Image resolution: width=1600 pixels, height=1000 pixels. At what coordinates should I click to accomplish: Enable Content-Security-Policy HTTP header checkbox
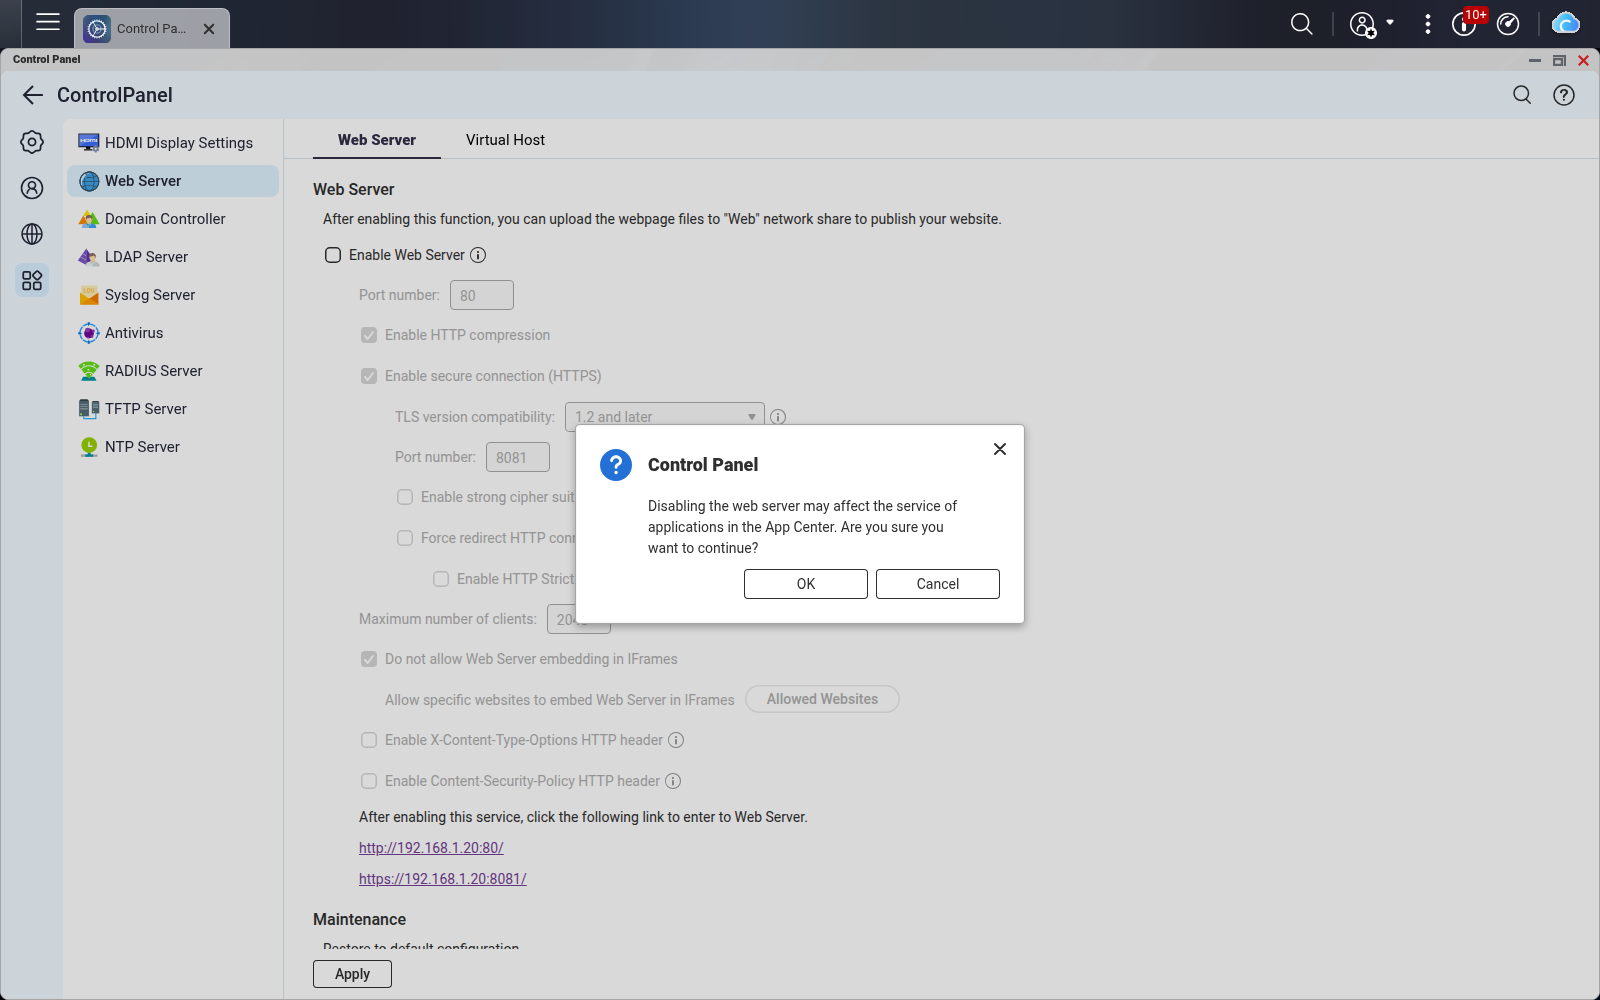(369, 781)
